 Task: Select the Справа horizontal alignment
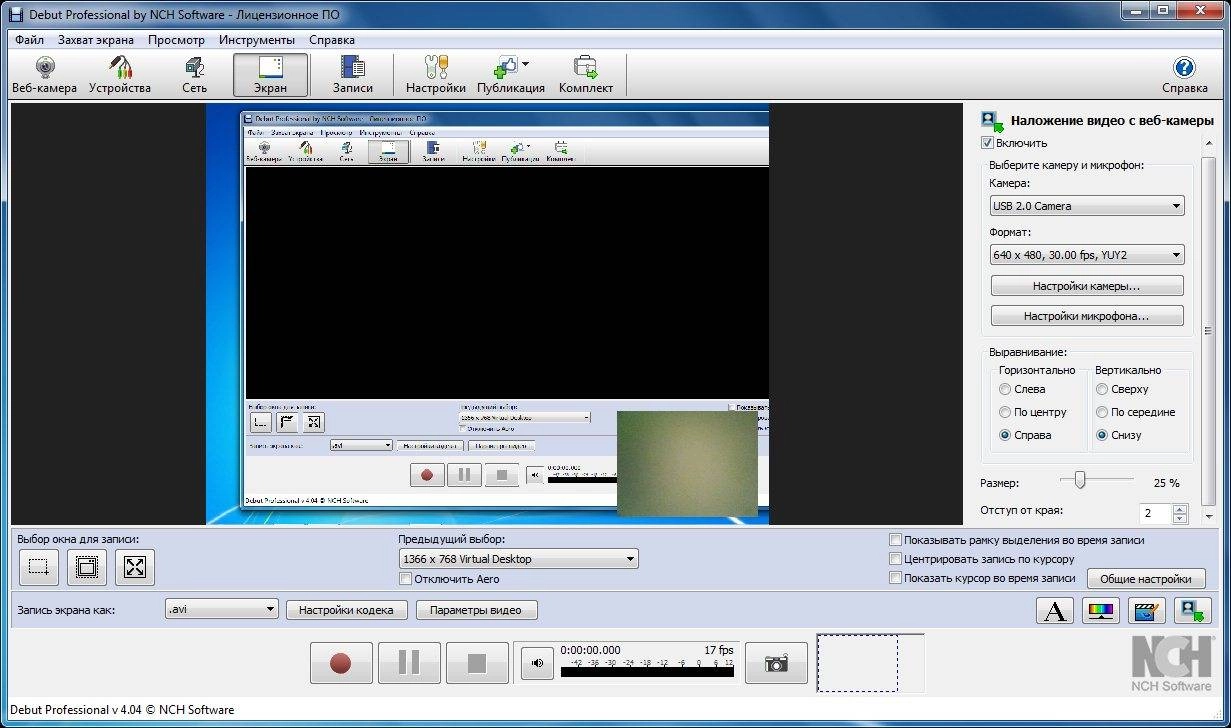pos(1005,435)
